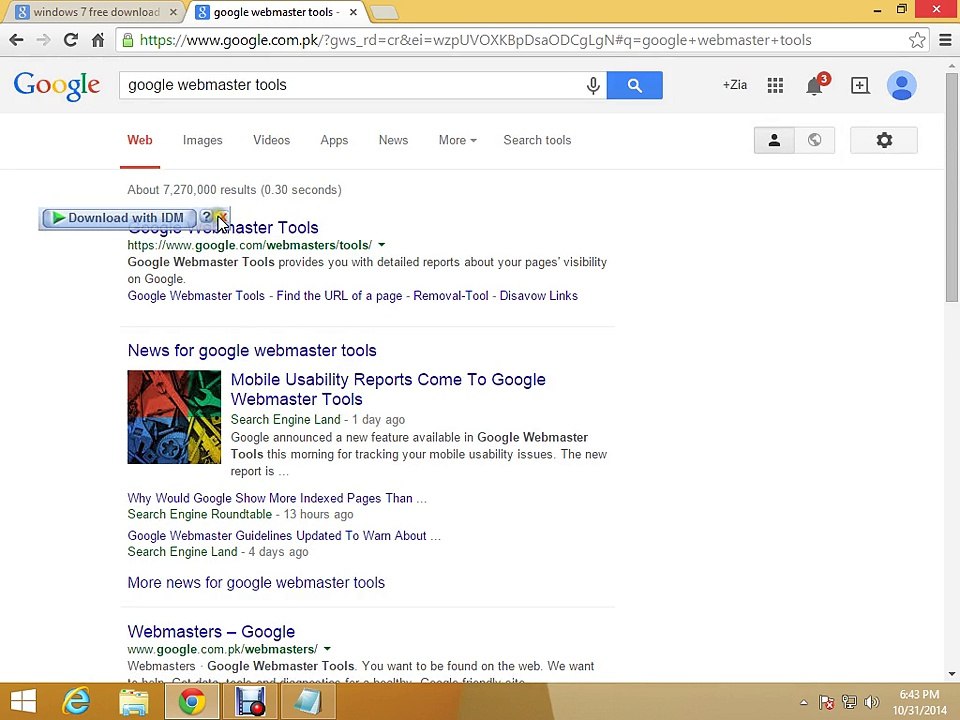Open the screen recorder taskbar icon
960x720 pixels.
250,702
